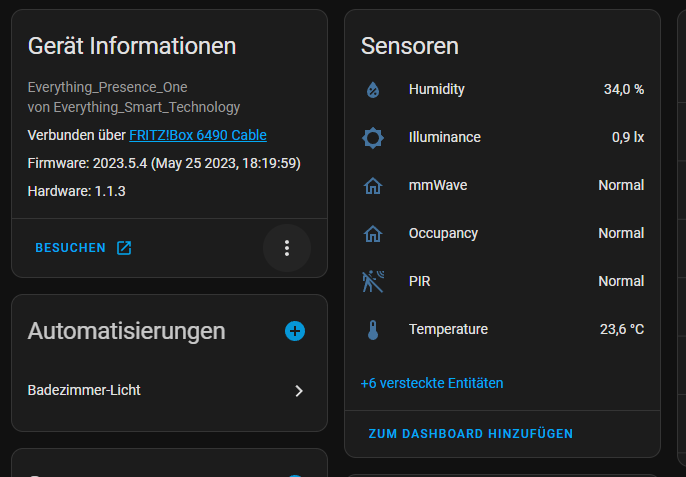Screen dimensions: 686x477
Task: Click the external link icon beside BESUCHEN
Action: tap(124, 248)
